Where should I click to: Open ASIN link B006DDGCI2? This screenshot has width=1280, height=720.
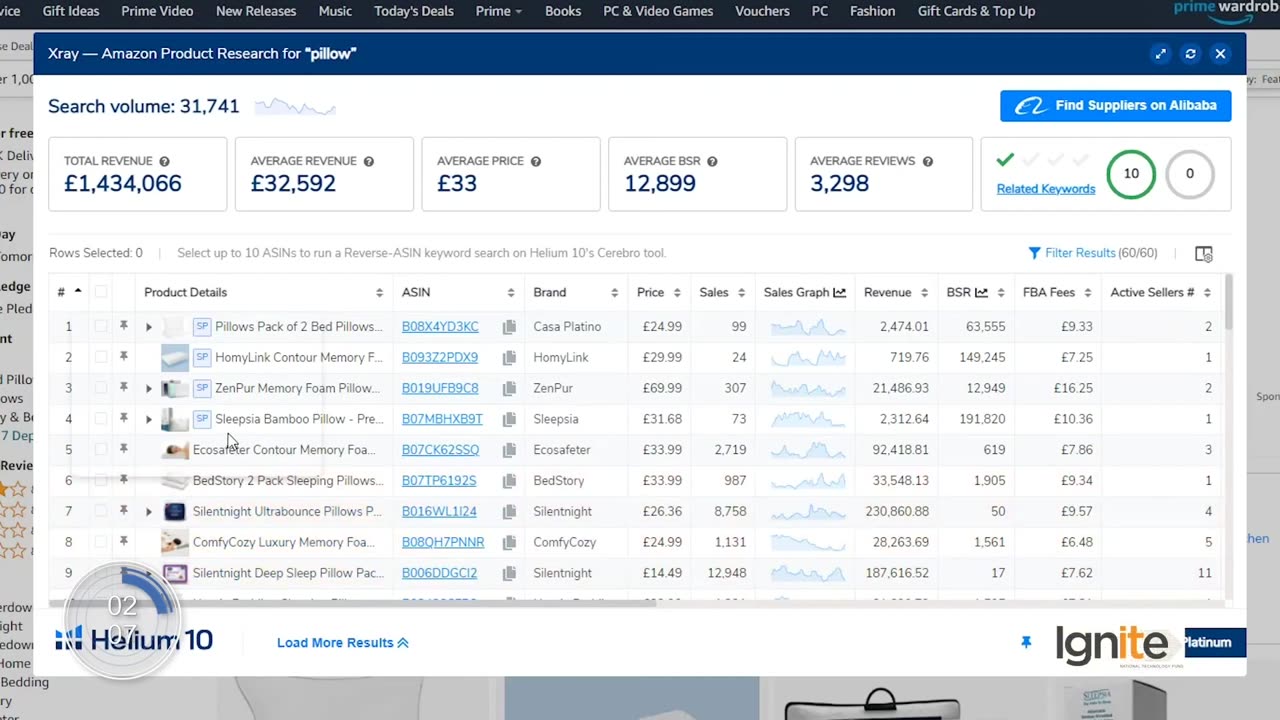(x=439, y=573)
